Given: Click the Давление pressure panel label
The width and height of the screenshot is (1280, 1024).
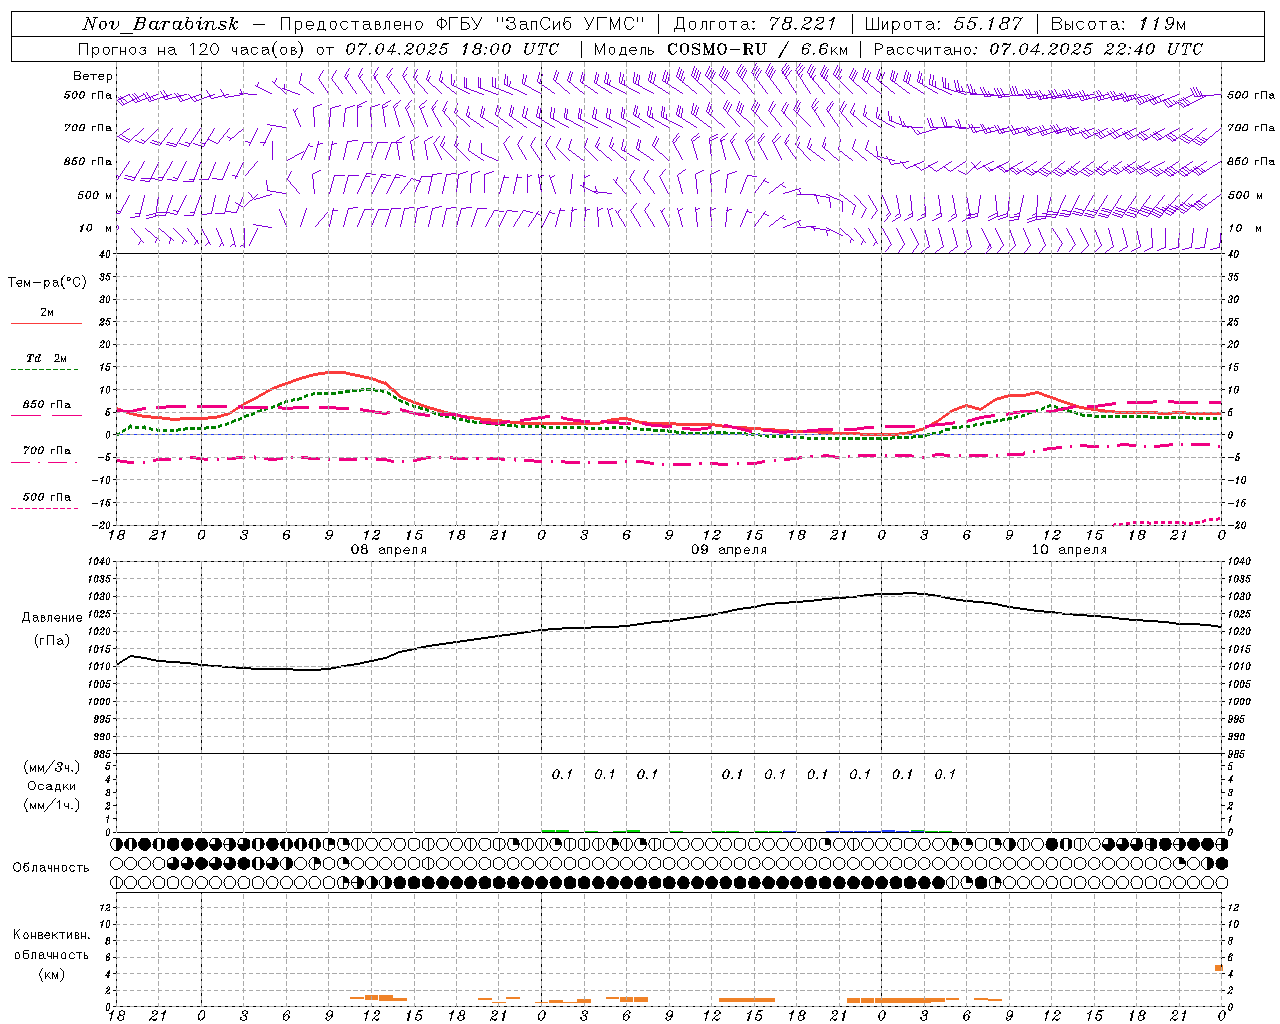Looking at the screenshot, I should pyautogui.click(x=51, y=618).
